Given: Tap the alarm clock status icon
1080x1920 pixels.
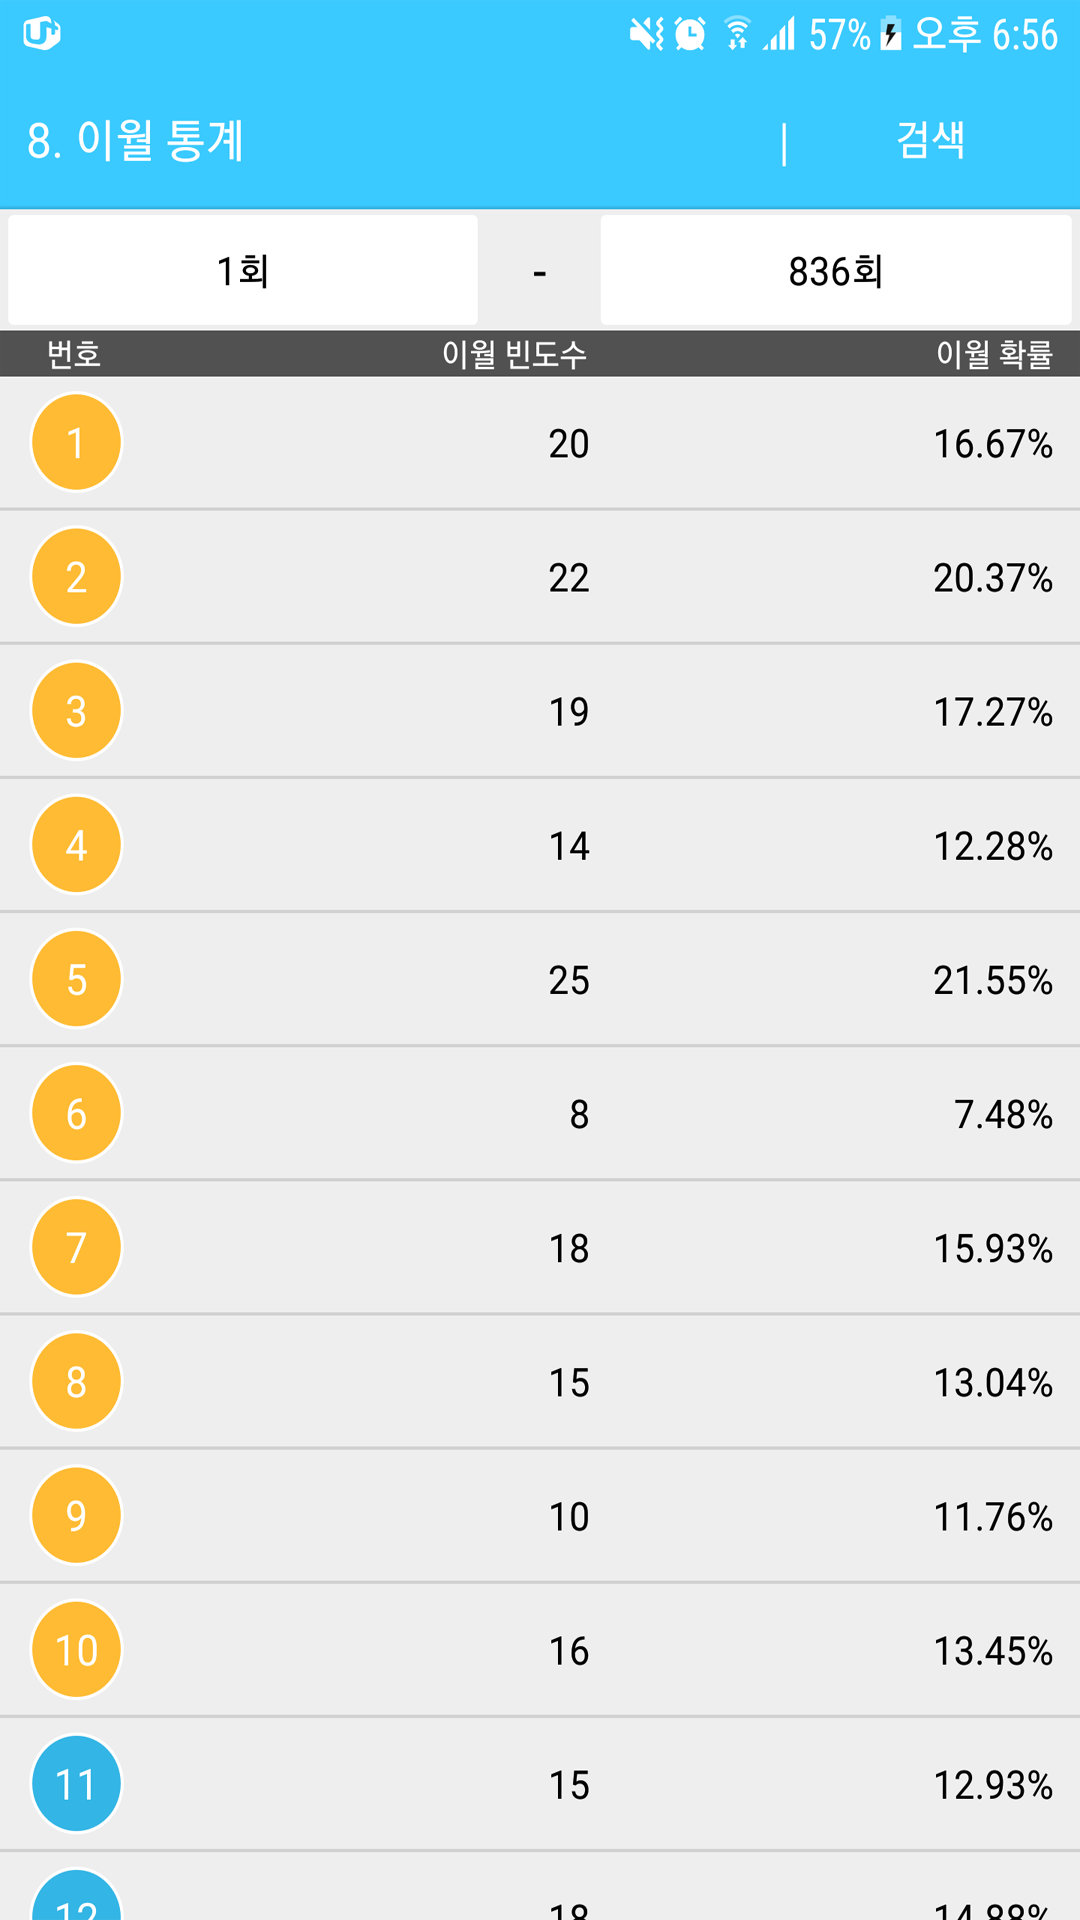Looking at the screenshot, I should coord(690,34).
